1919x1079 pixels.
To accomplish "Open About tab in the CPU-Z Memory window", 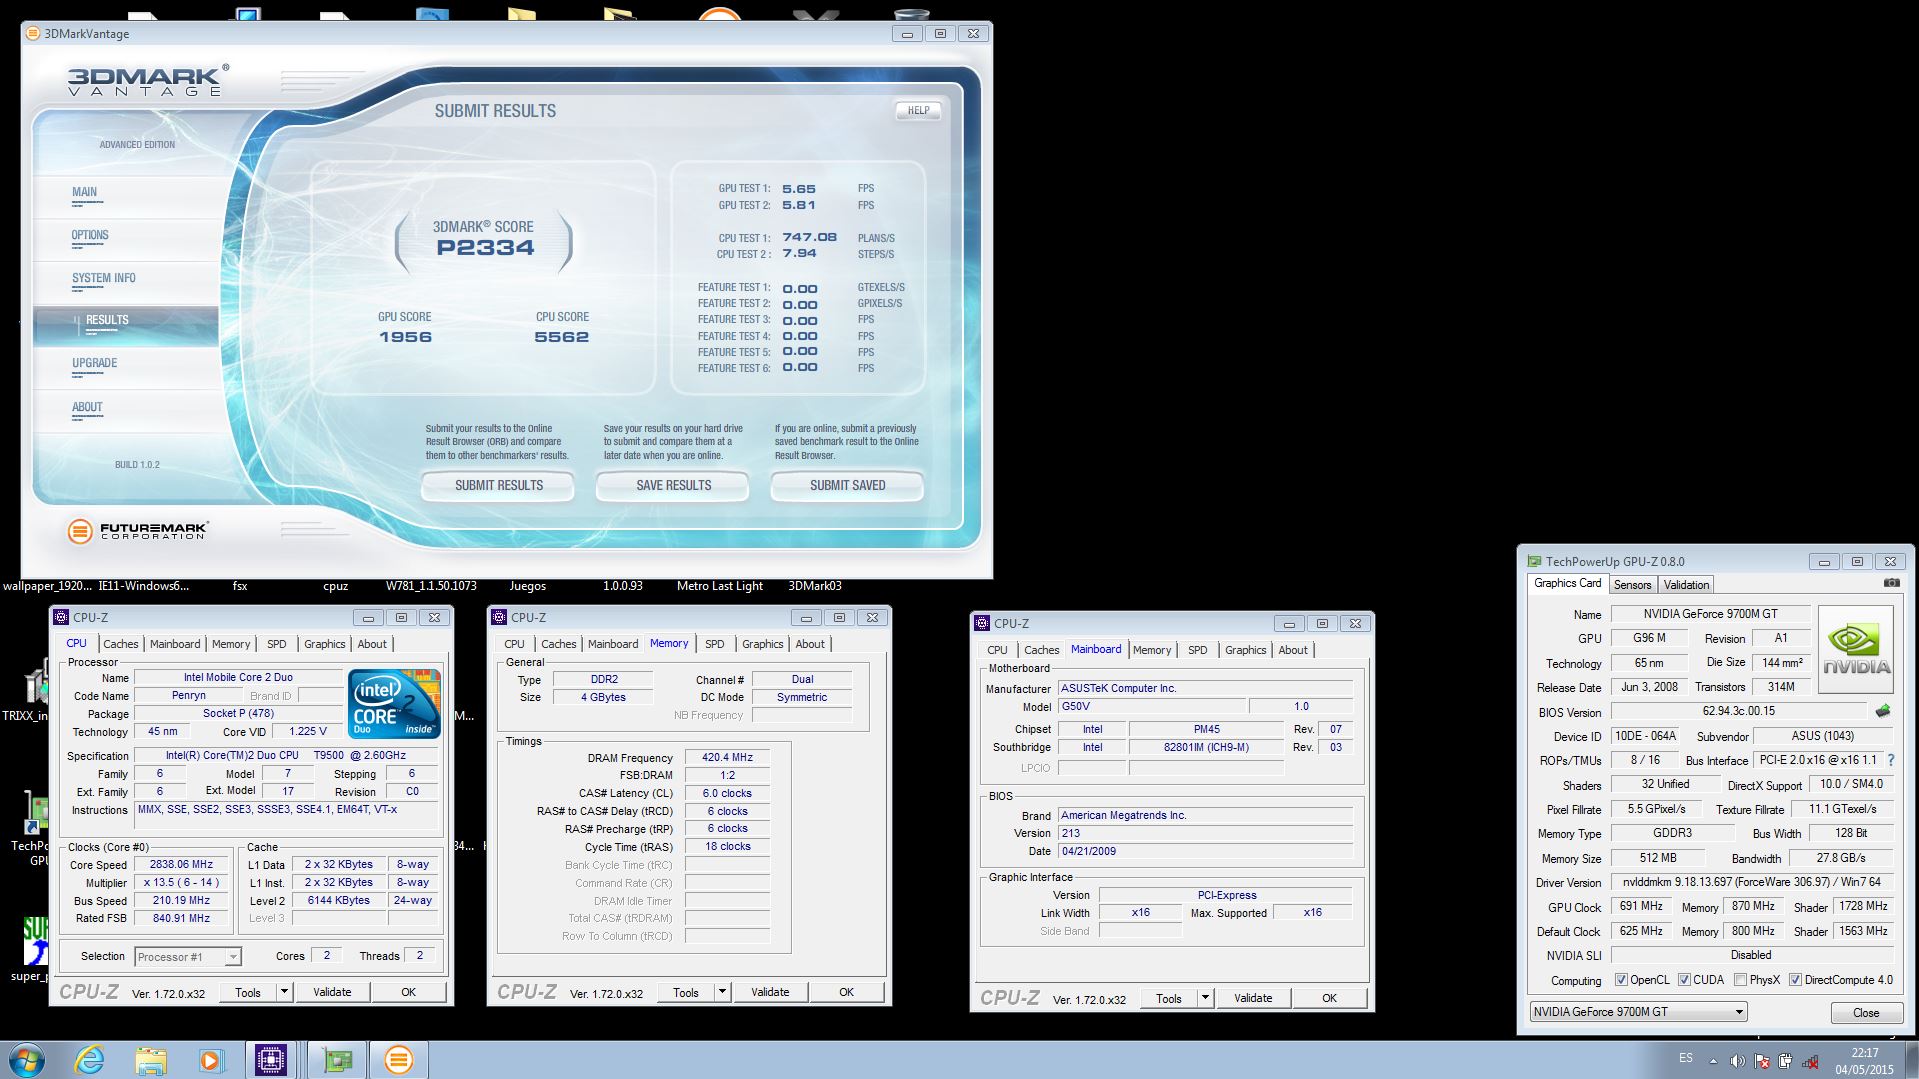I will (x=810, y=644).
